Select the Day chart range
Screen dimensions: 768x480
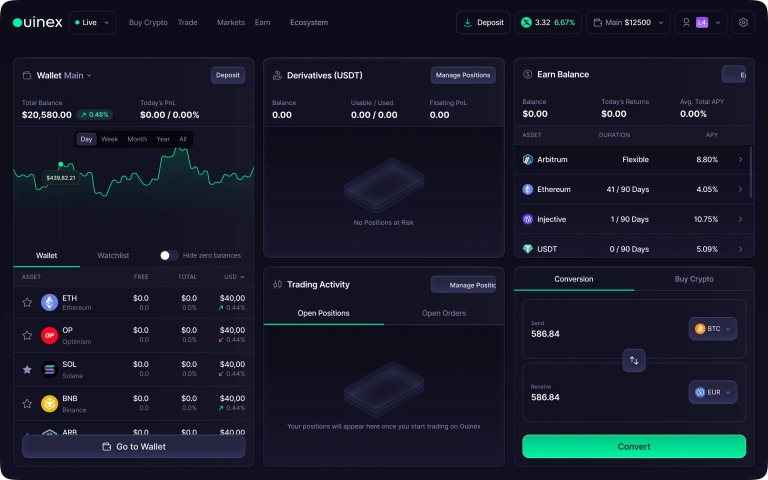86,140
